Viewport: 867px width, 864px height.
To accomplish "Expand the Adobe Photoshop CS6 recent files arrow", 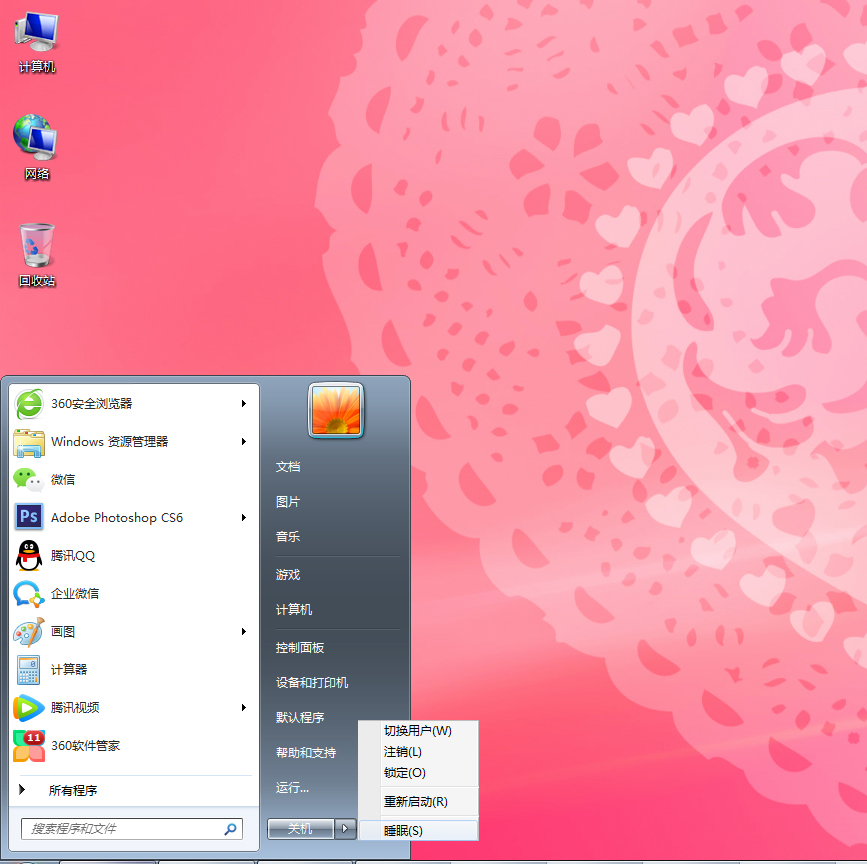I will (x=244, y=518).
